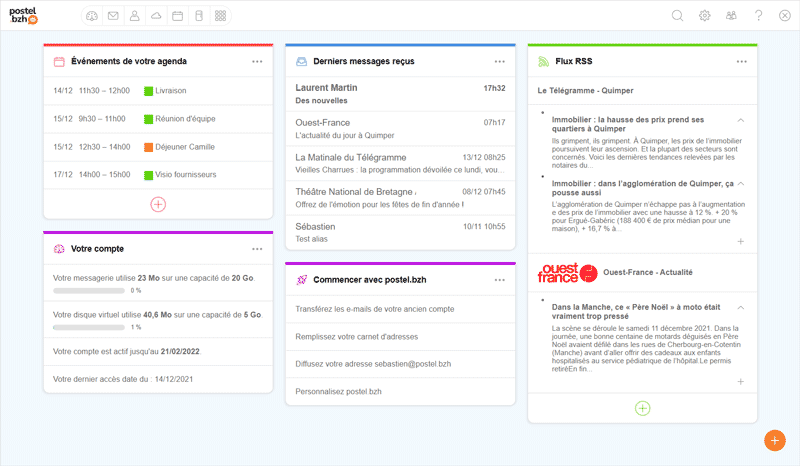Click Personnalisez postel.bzh link

(x=339, y=391)
